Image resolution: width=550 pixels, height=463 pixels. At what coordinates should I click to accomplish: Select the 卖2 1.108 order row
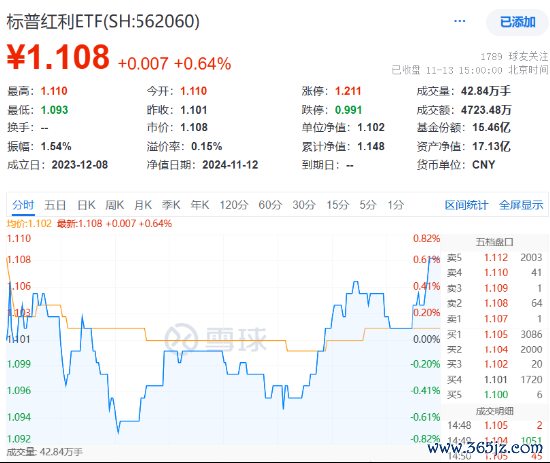point(495,303)
